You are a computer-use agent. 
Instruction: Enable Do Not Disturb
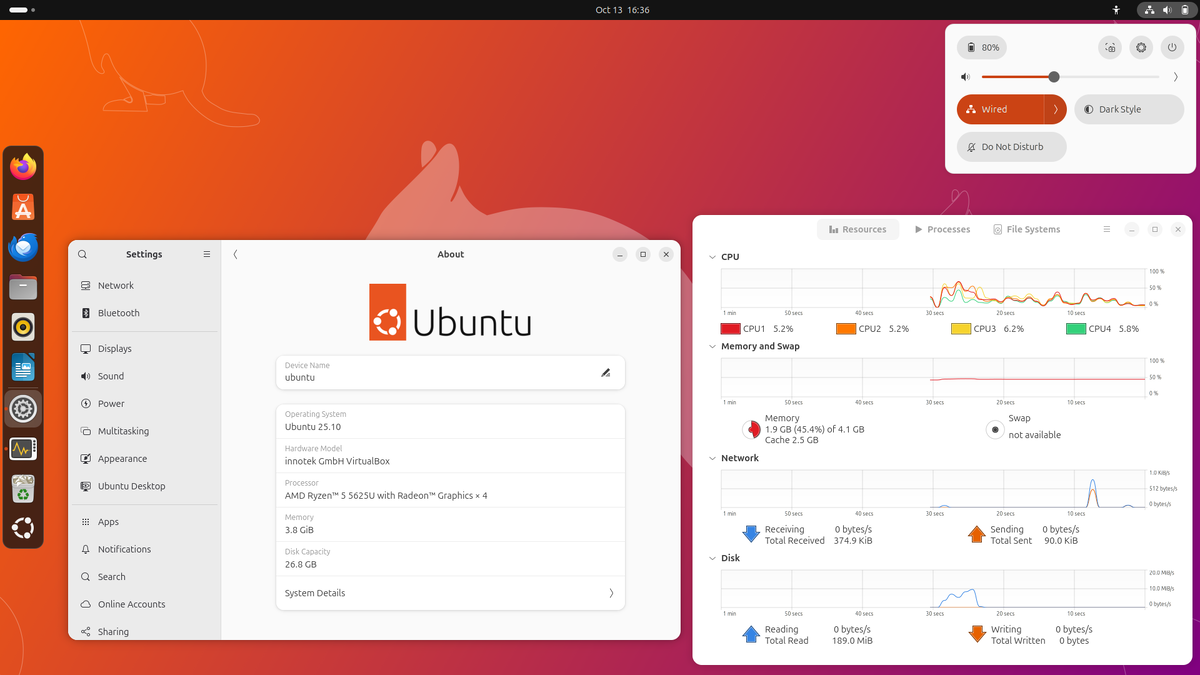click(x=1011, y=146)
